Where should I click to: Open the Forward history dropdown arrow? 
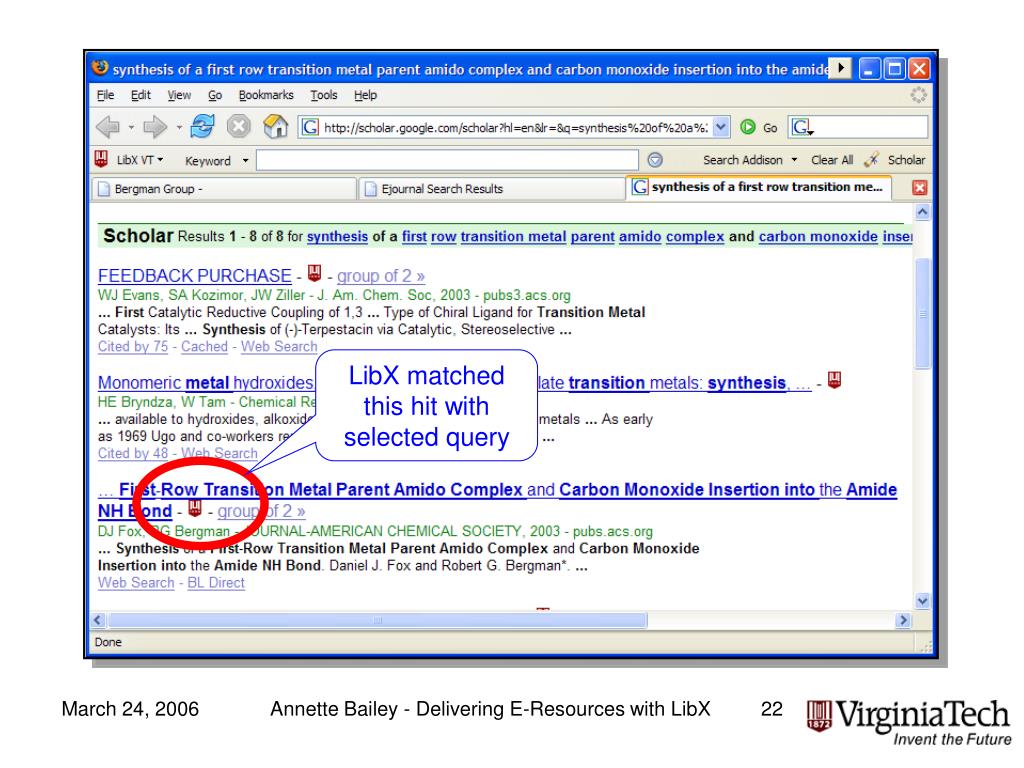coord(179,127)
